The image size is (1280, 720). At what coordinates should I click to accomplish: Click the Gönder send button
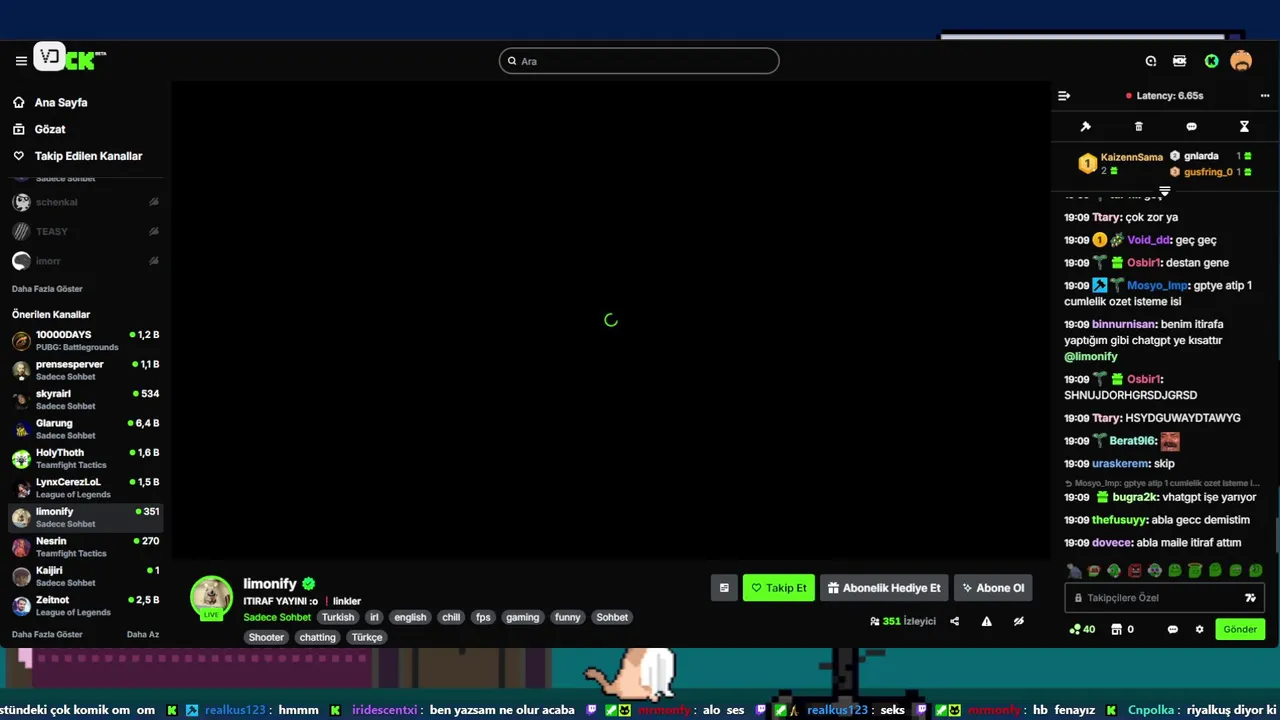[x=1240, y=629]
